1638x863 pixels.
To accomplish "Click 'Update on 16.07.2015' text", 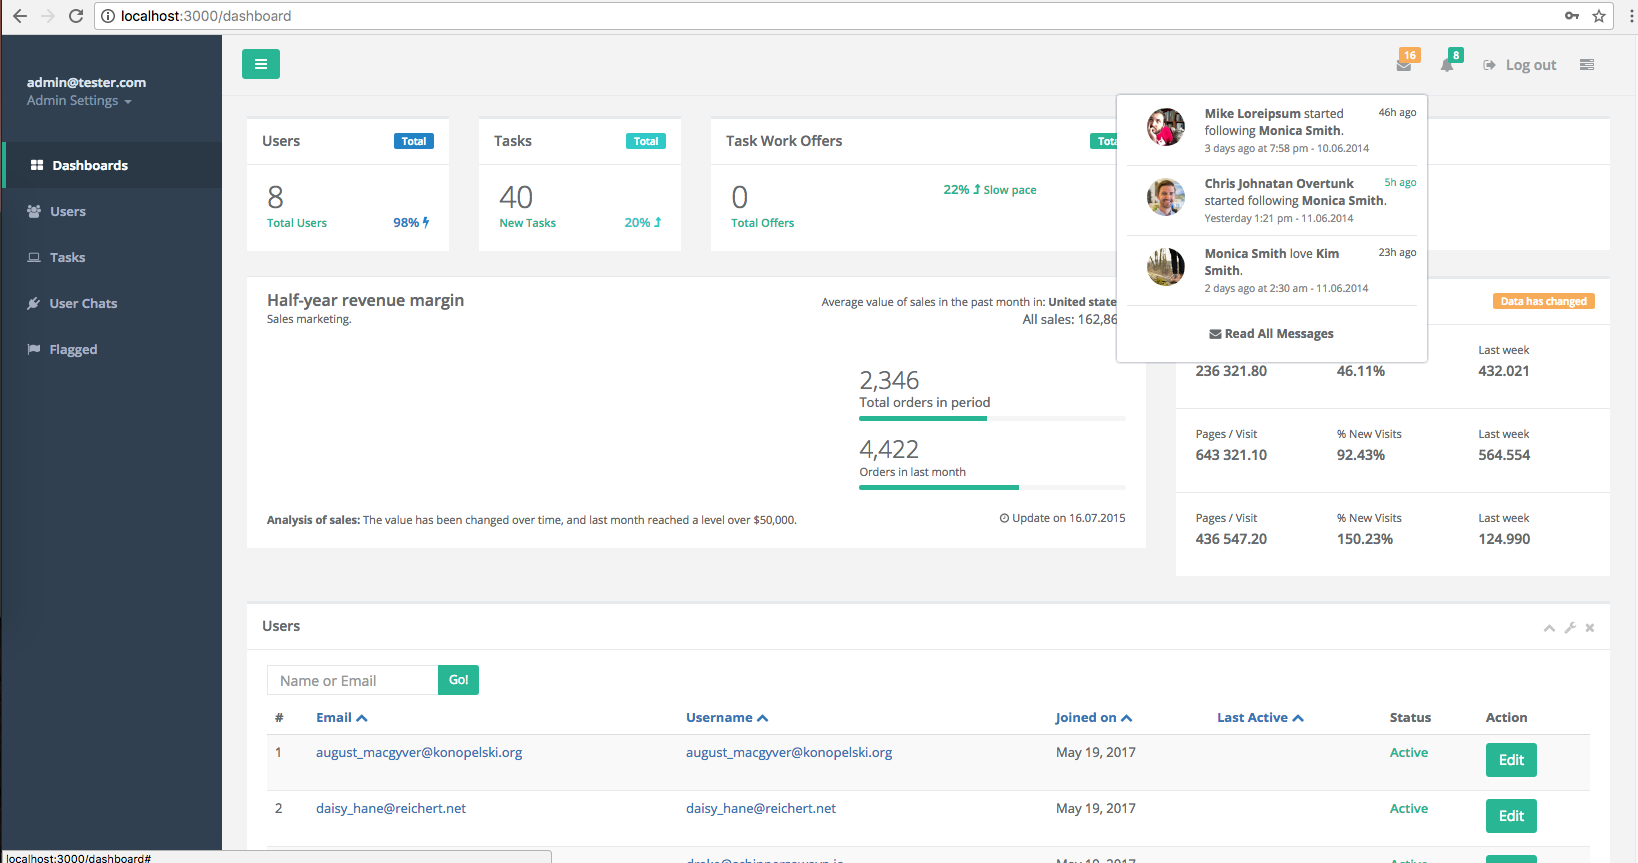I will 1063,518.
